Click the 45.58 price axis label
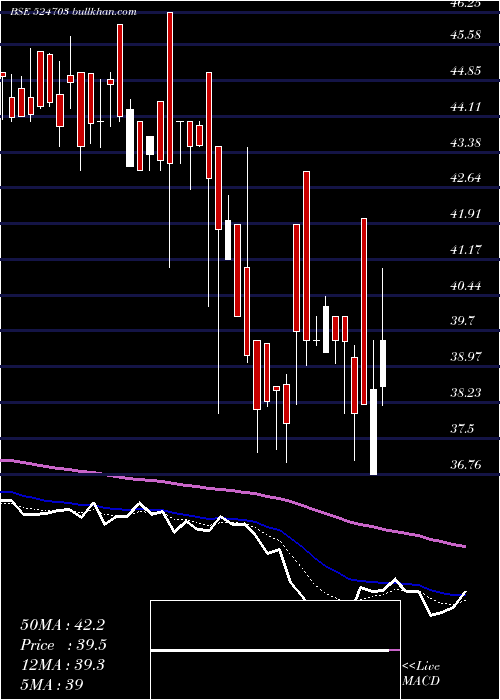The width and height of the screenshot is (500, 700). pos(466,35)
